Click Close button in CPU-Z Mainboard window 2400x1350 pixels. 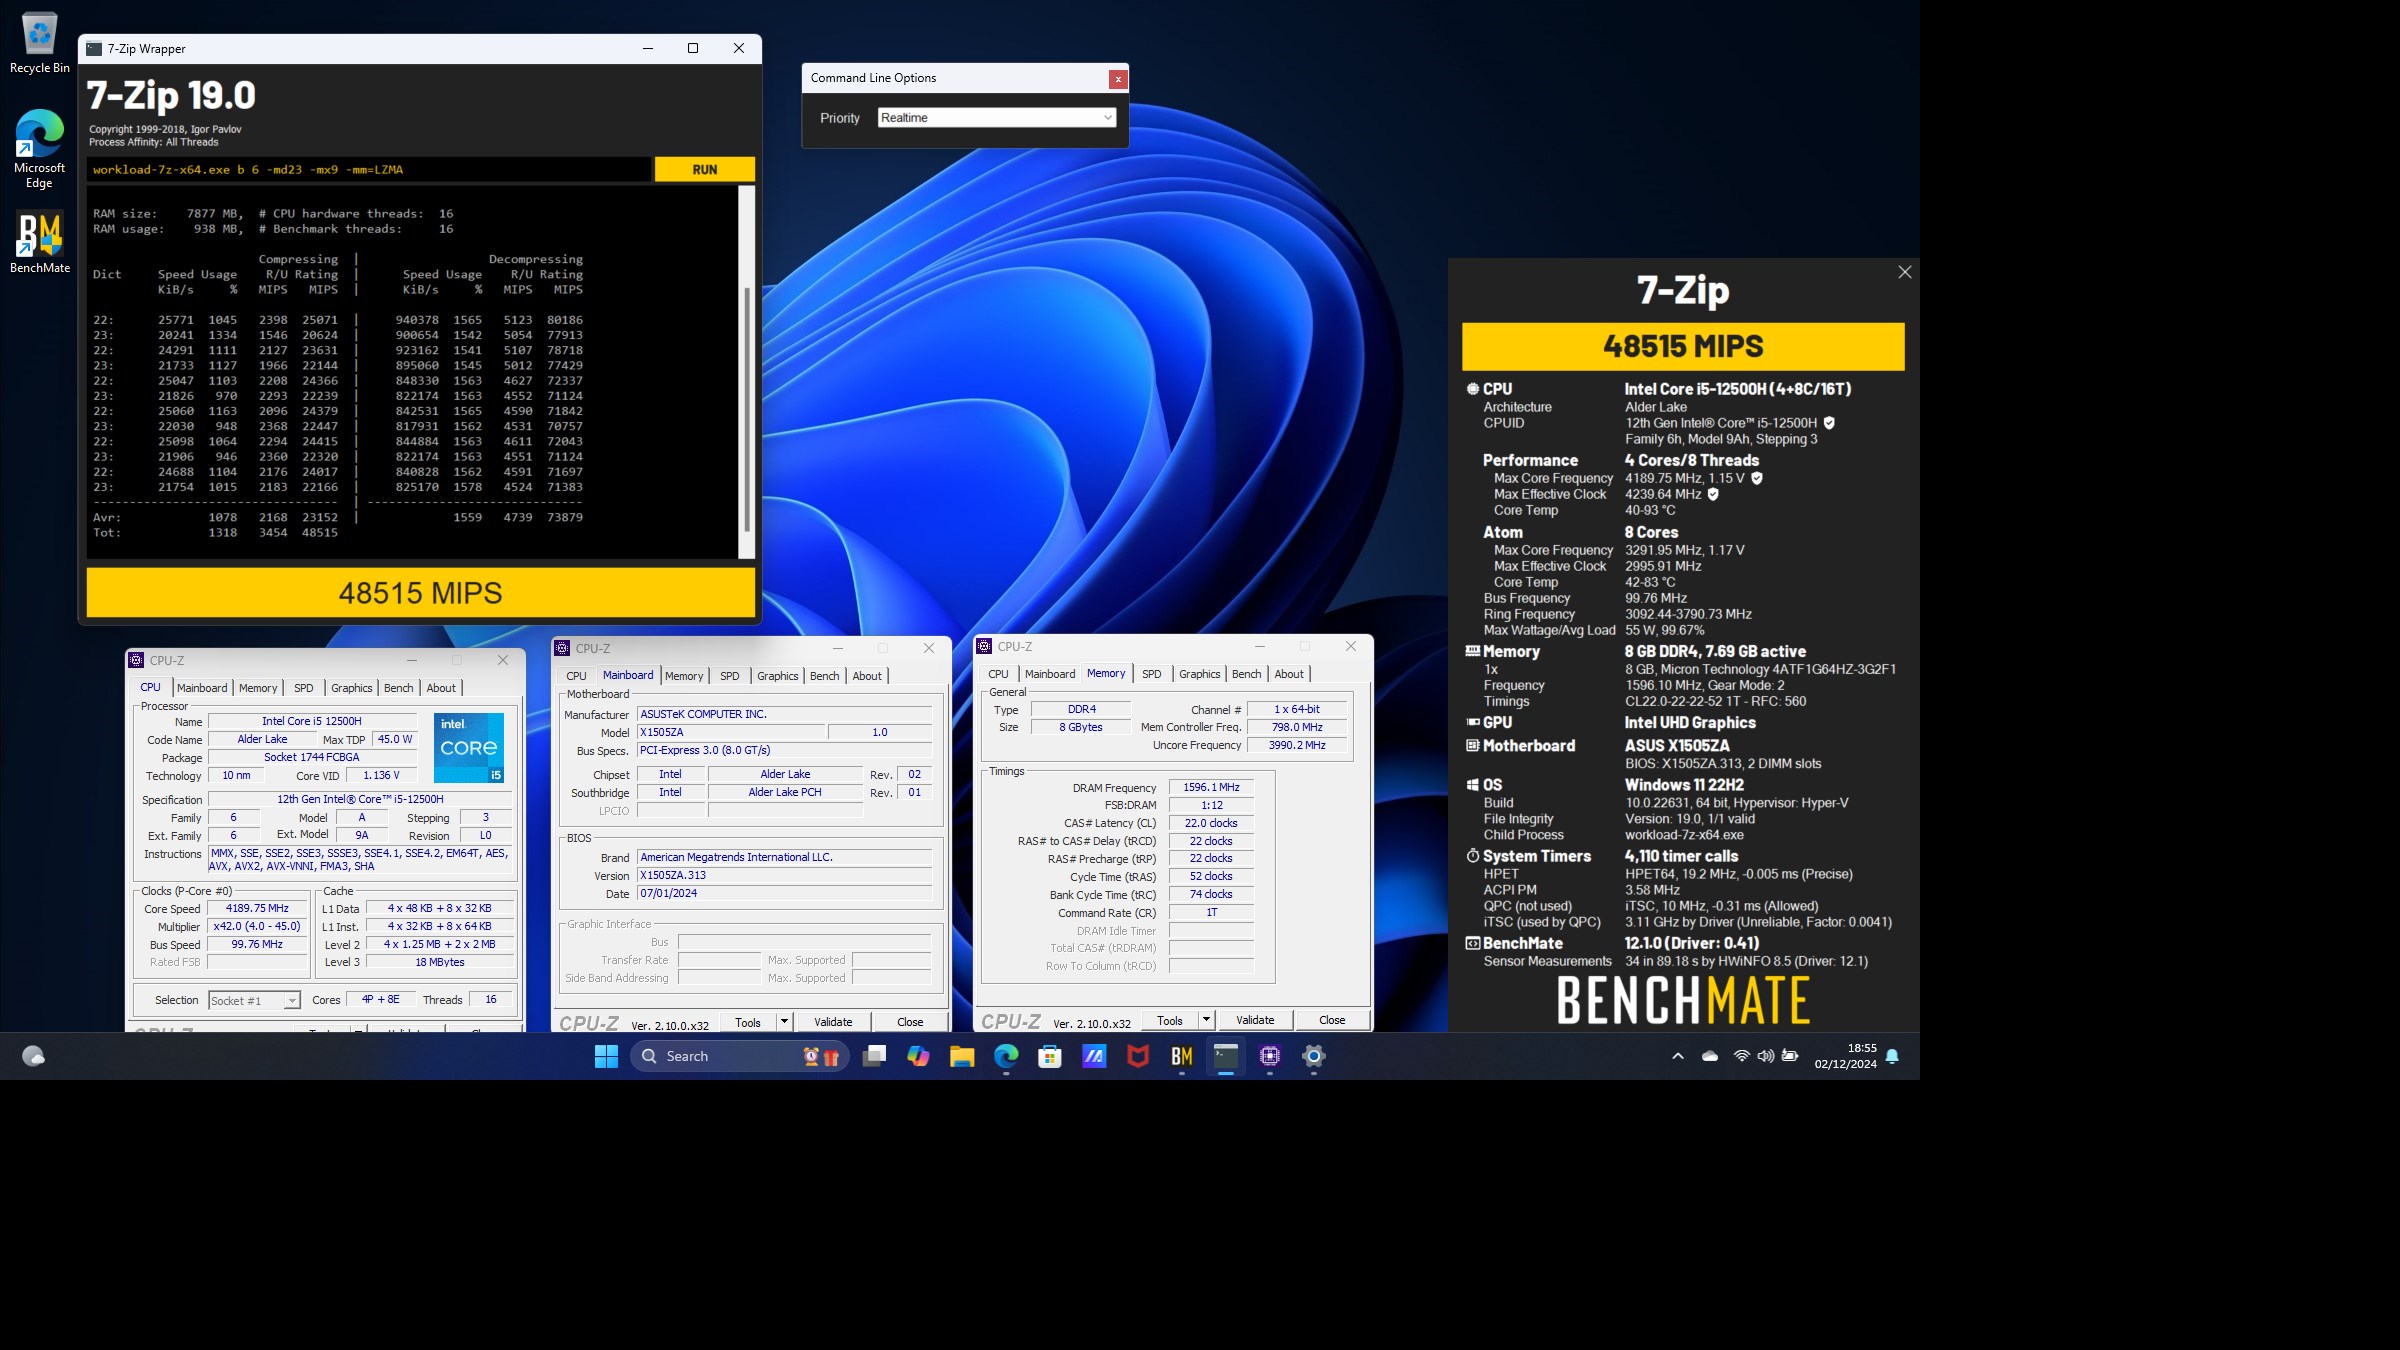[x=910, y=1022]
